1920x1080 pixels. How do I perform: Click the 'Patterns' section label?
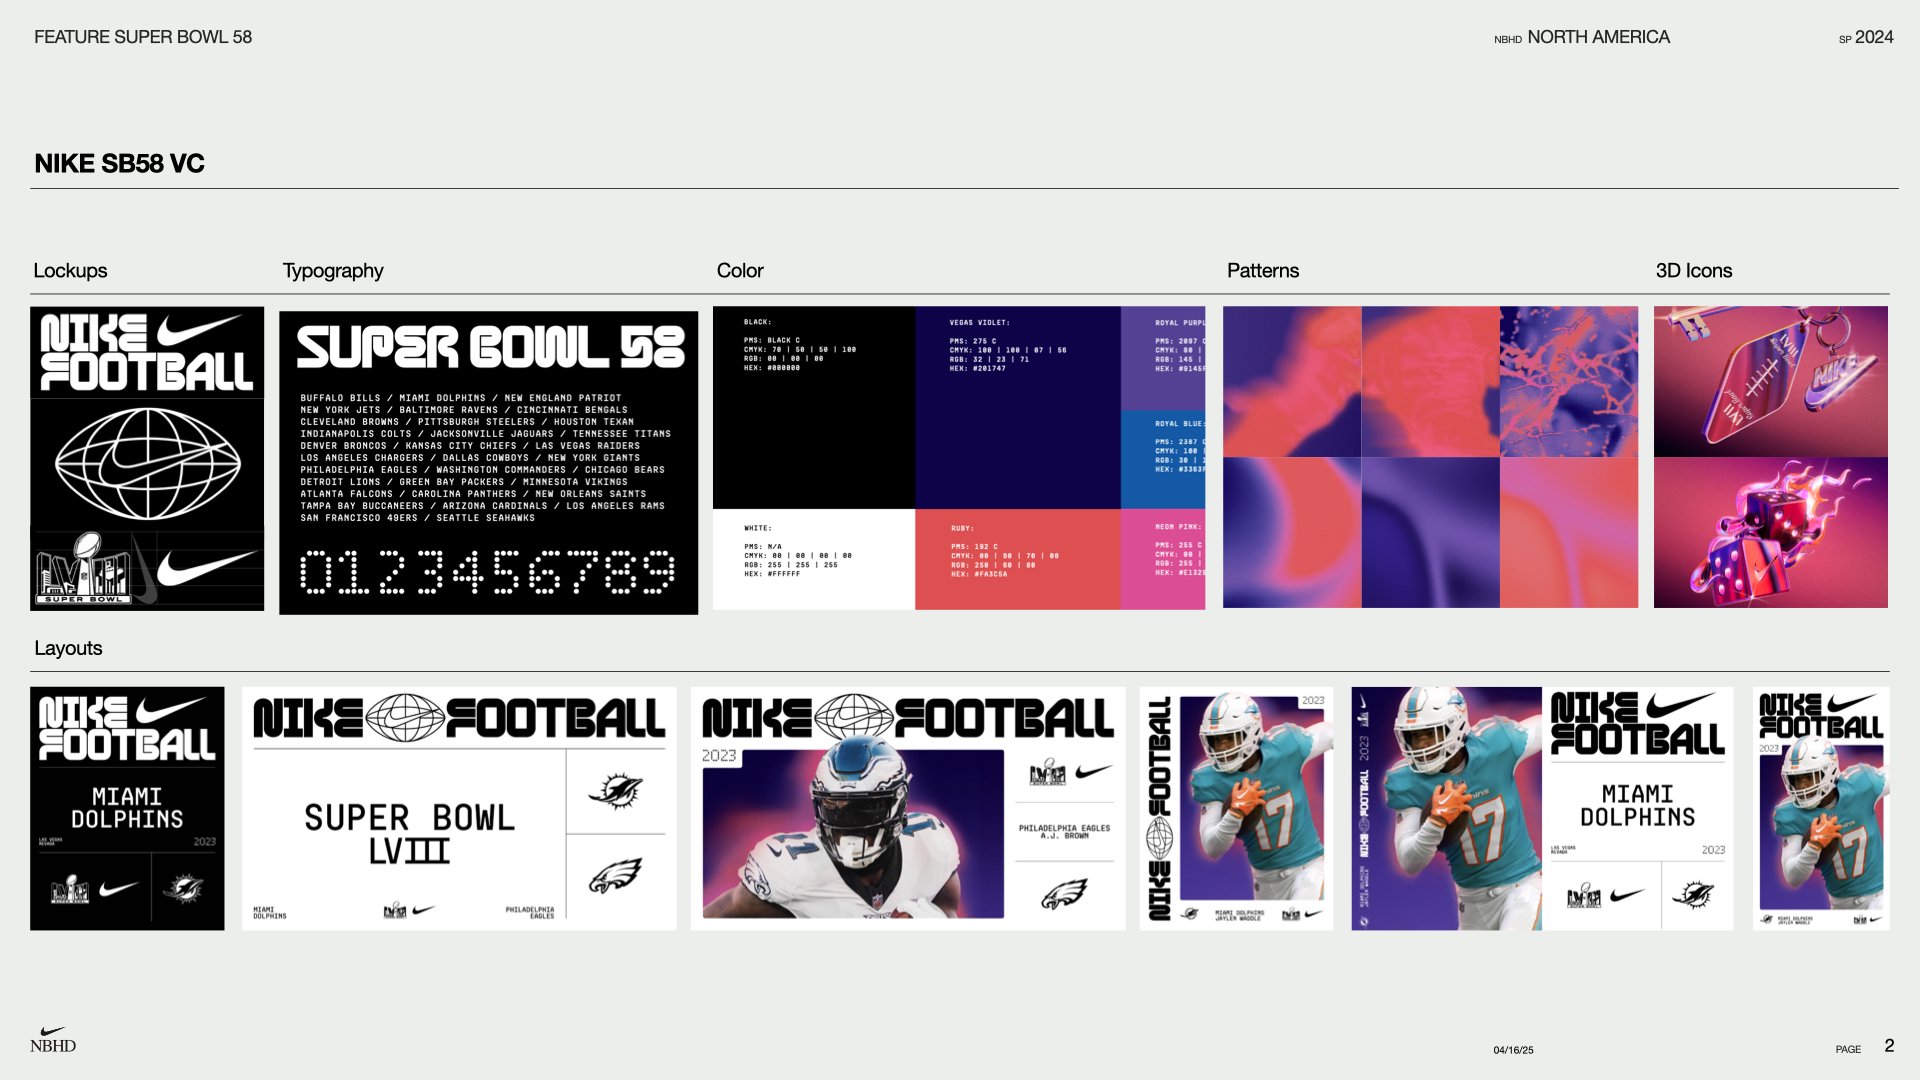click(x=1263, y=271)
